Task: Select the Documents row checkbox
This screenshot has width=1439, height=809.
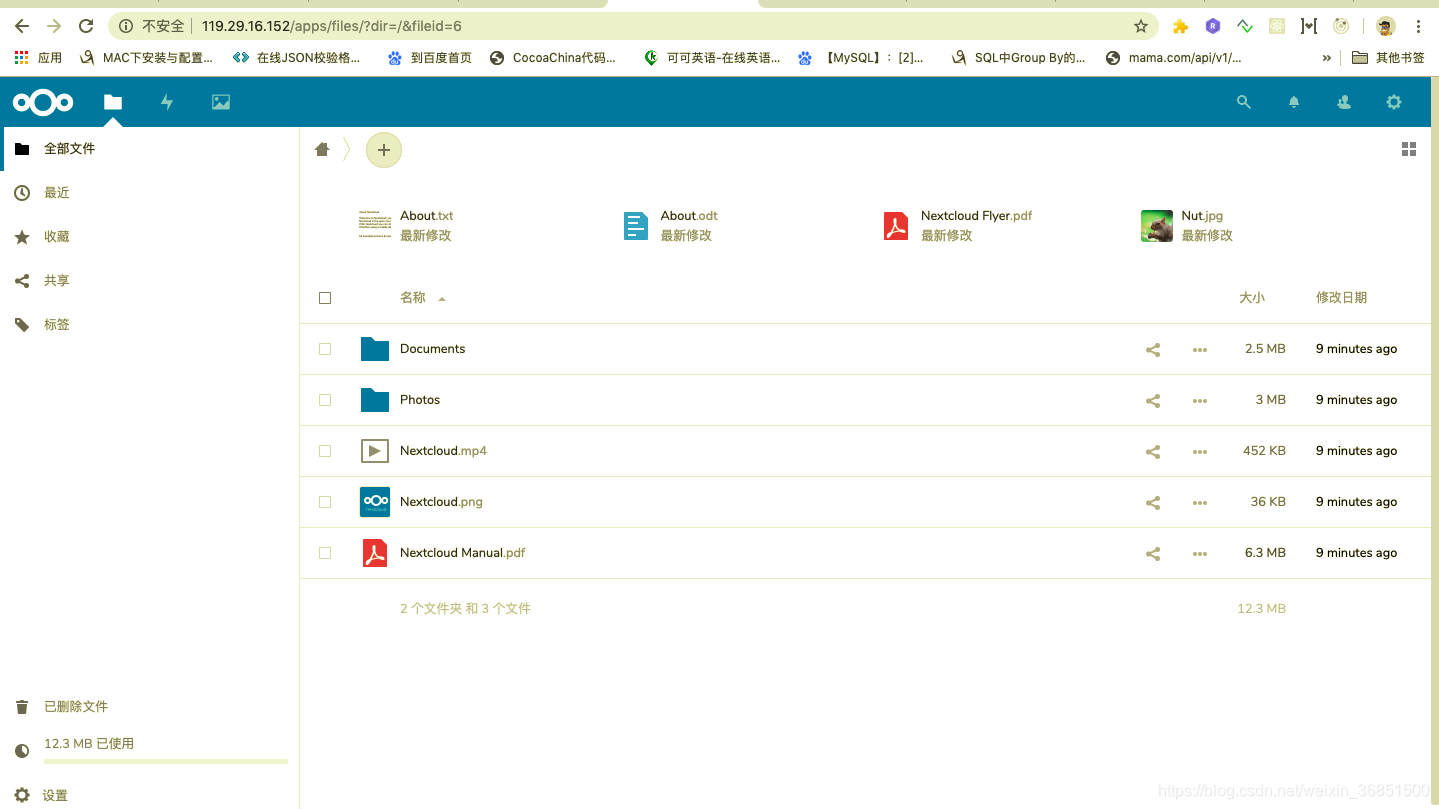Action: (325, 349)
